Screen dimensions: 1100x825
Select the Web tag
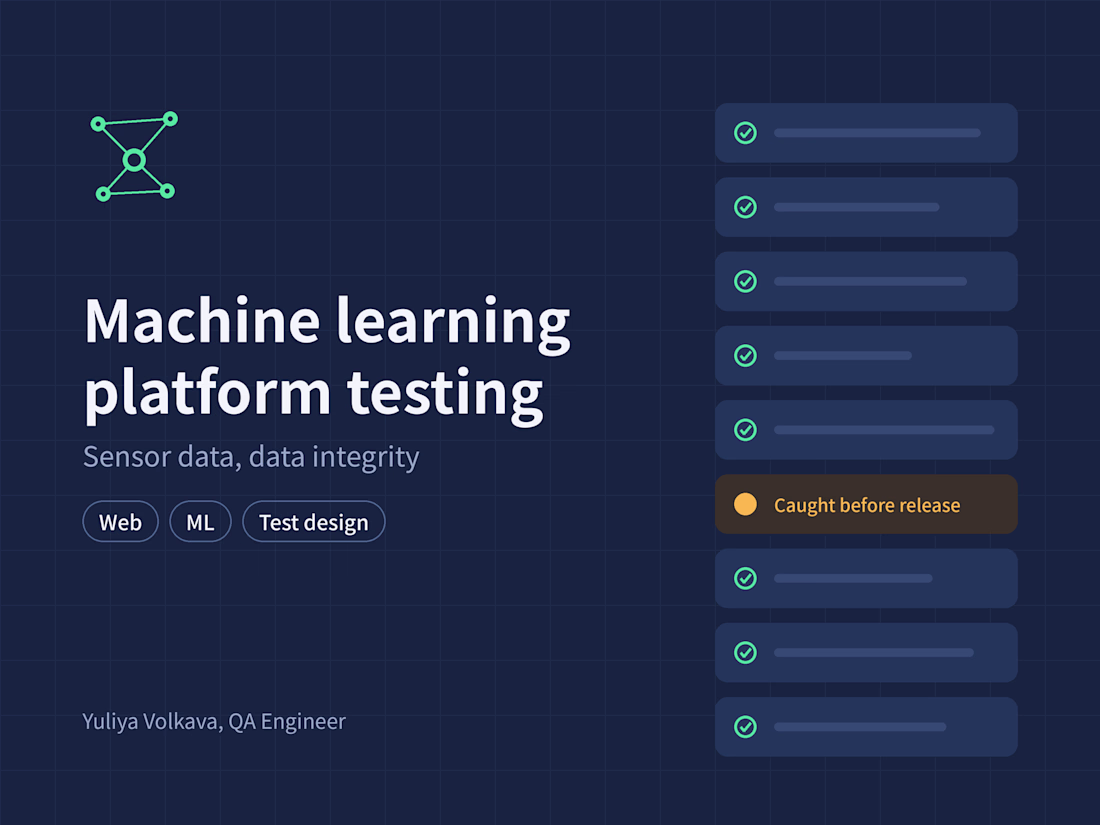pyautogui.click(x=121, y=522)
